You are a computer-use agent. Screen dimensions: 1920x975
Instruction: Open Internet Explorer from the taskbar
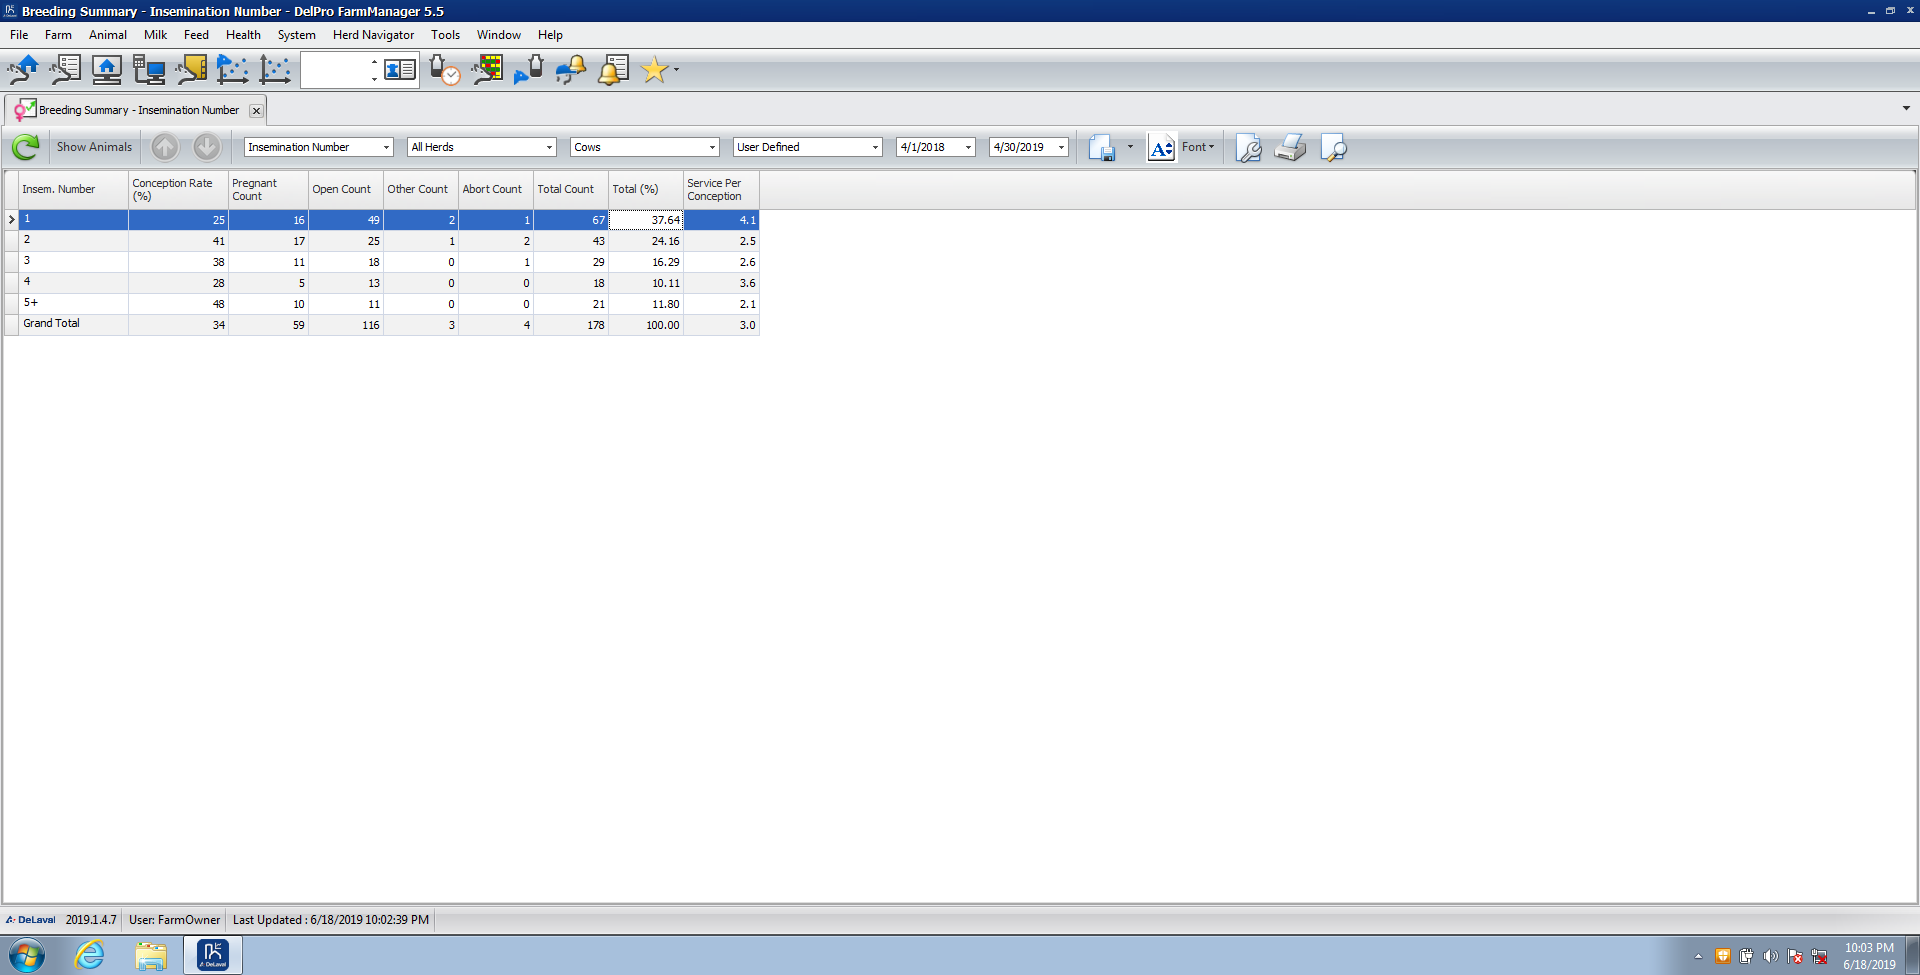click(90, 955)
